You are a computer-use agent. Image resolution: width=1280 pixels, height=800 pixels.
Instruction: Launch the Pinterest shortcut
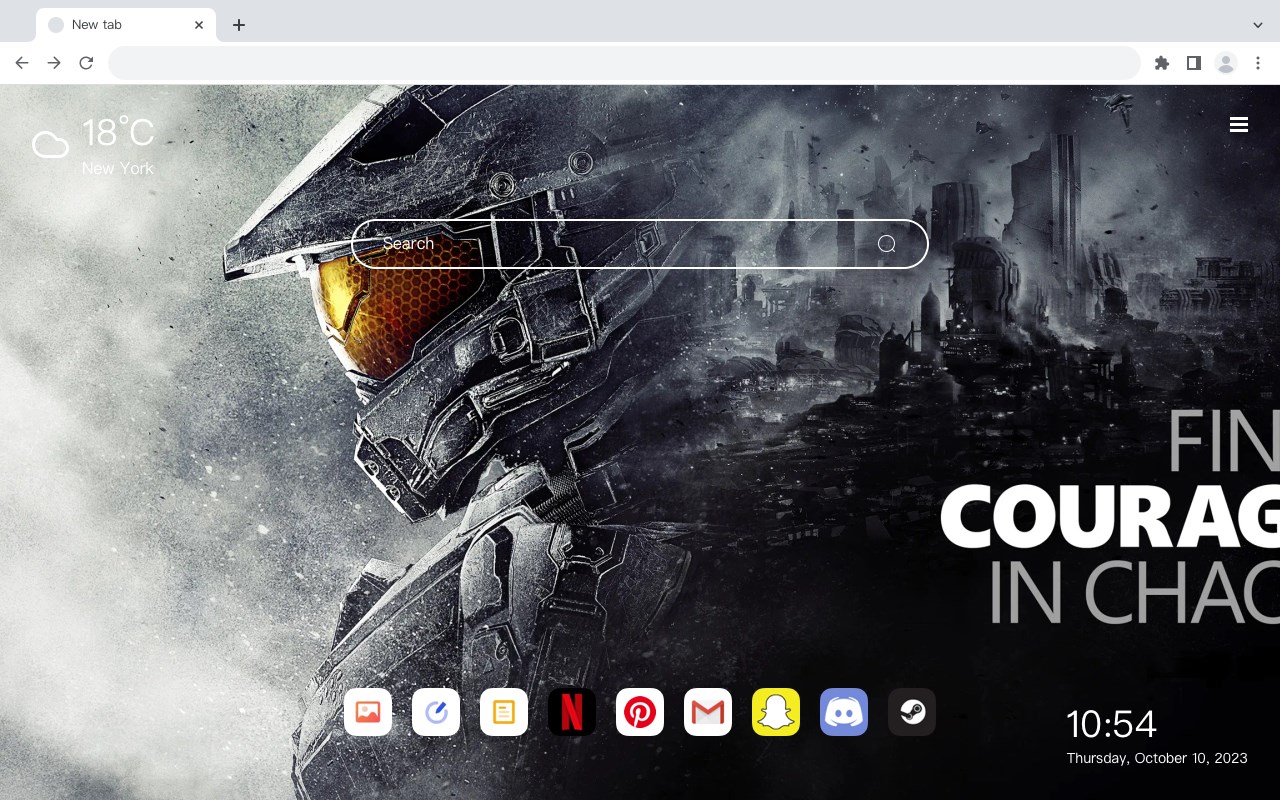(x=640, y=712)
